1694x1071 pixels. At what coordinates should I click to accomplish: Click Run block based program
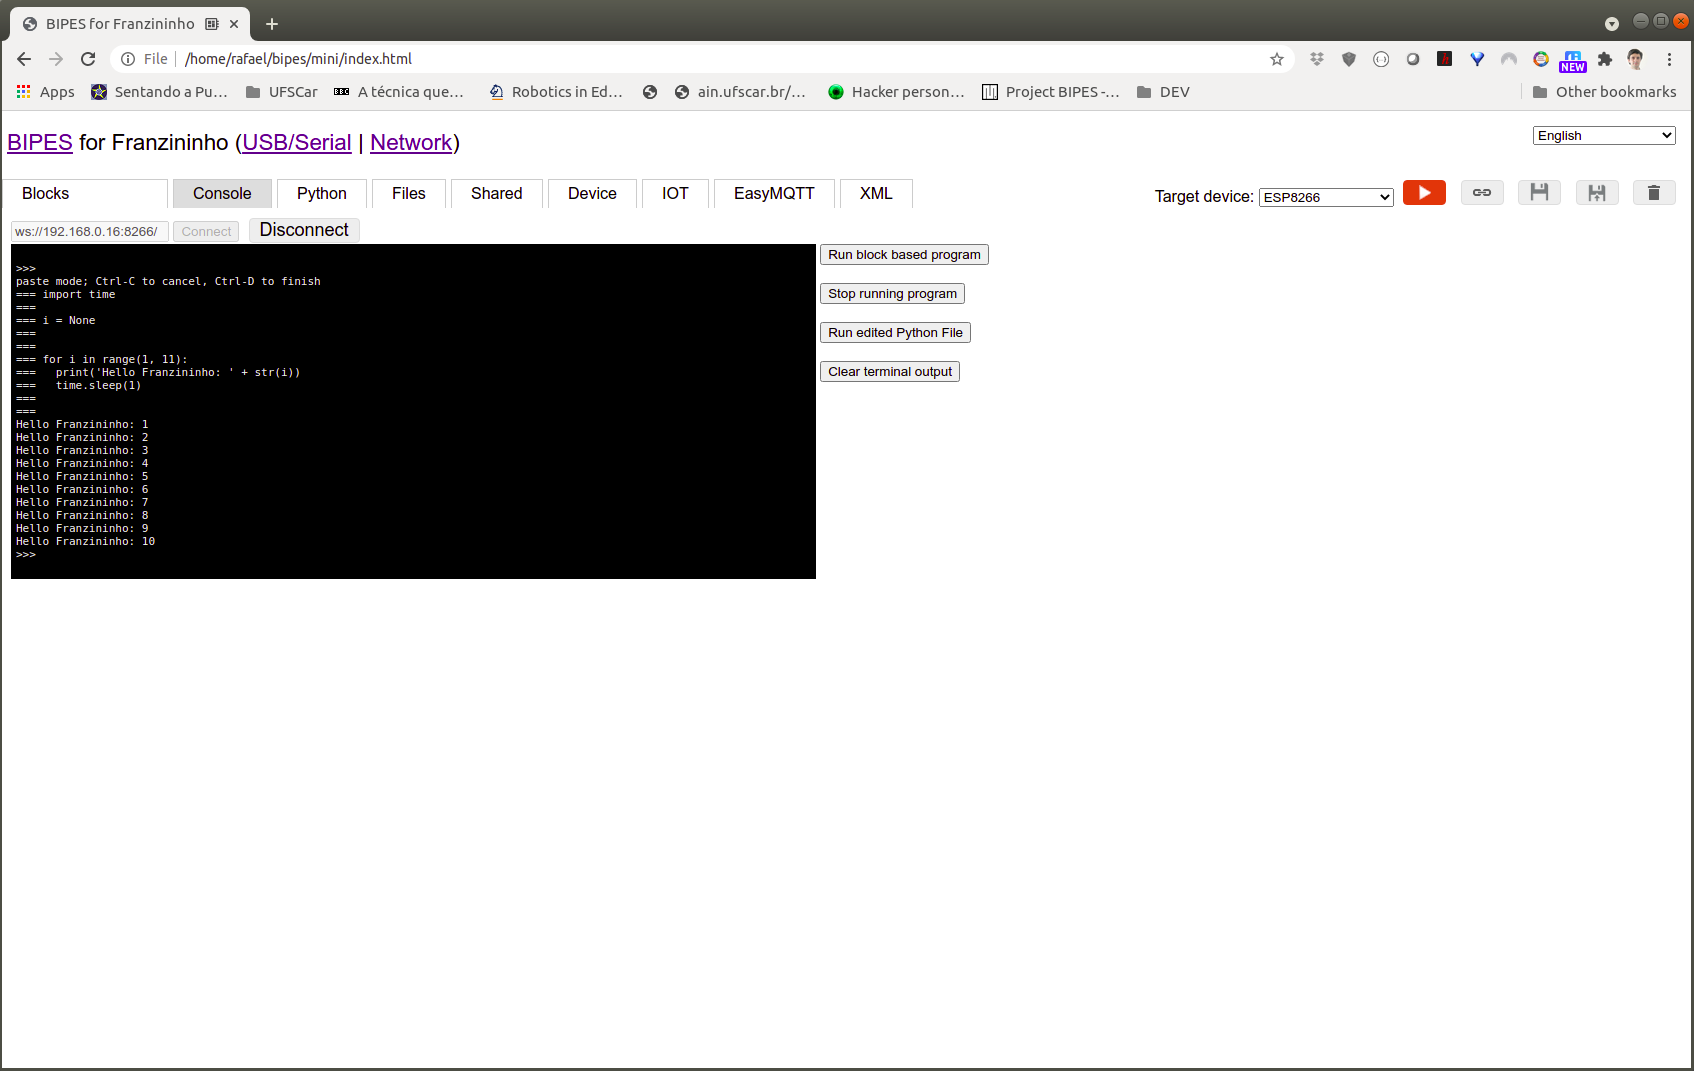point(904,254)
